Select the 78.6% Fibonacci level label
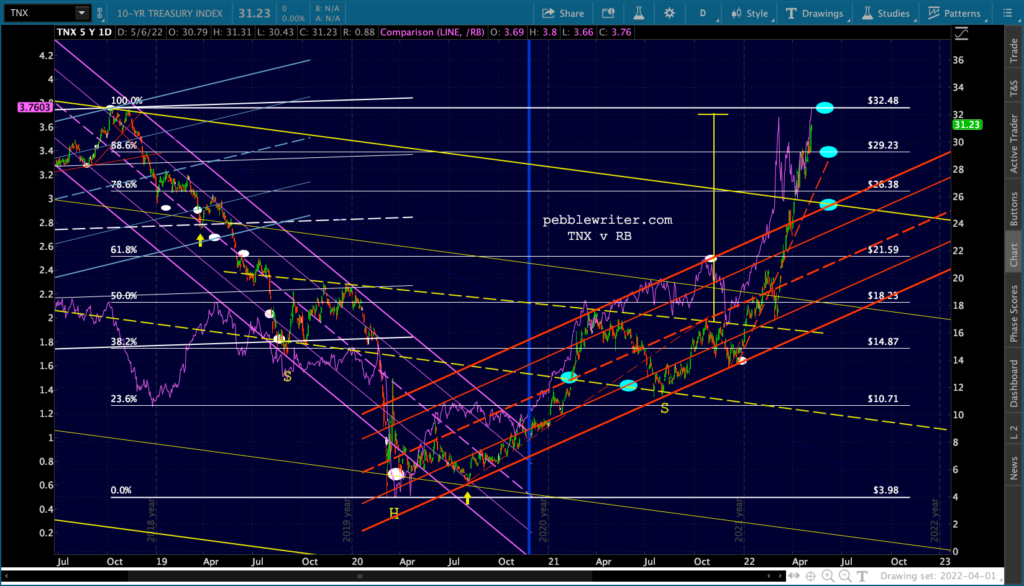 click(124, 184)
